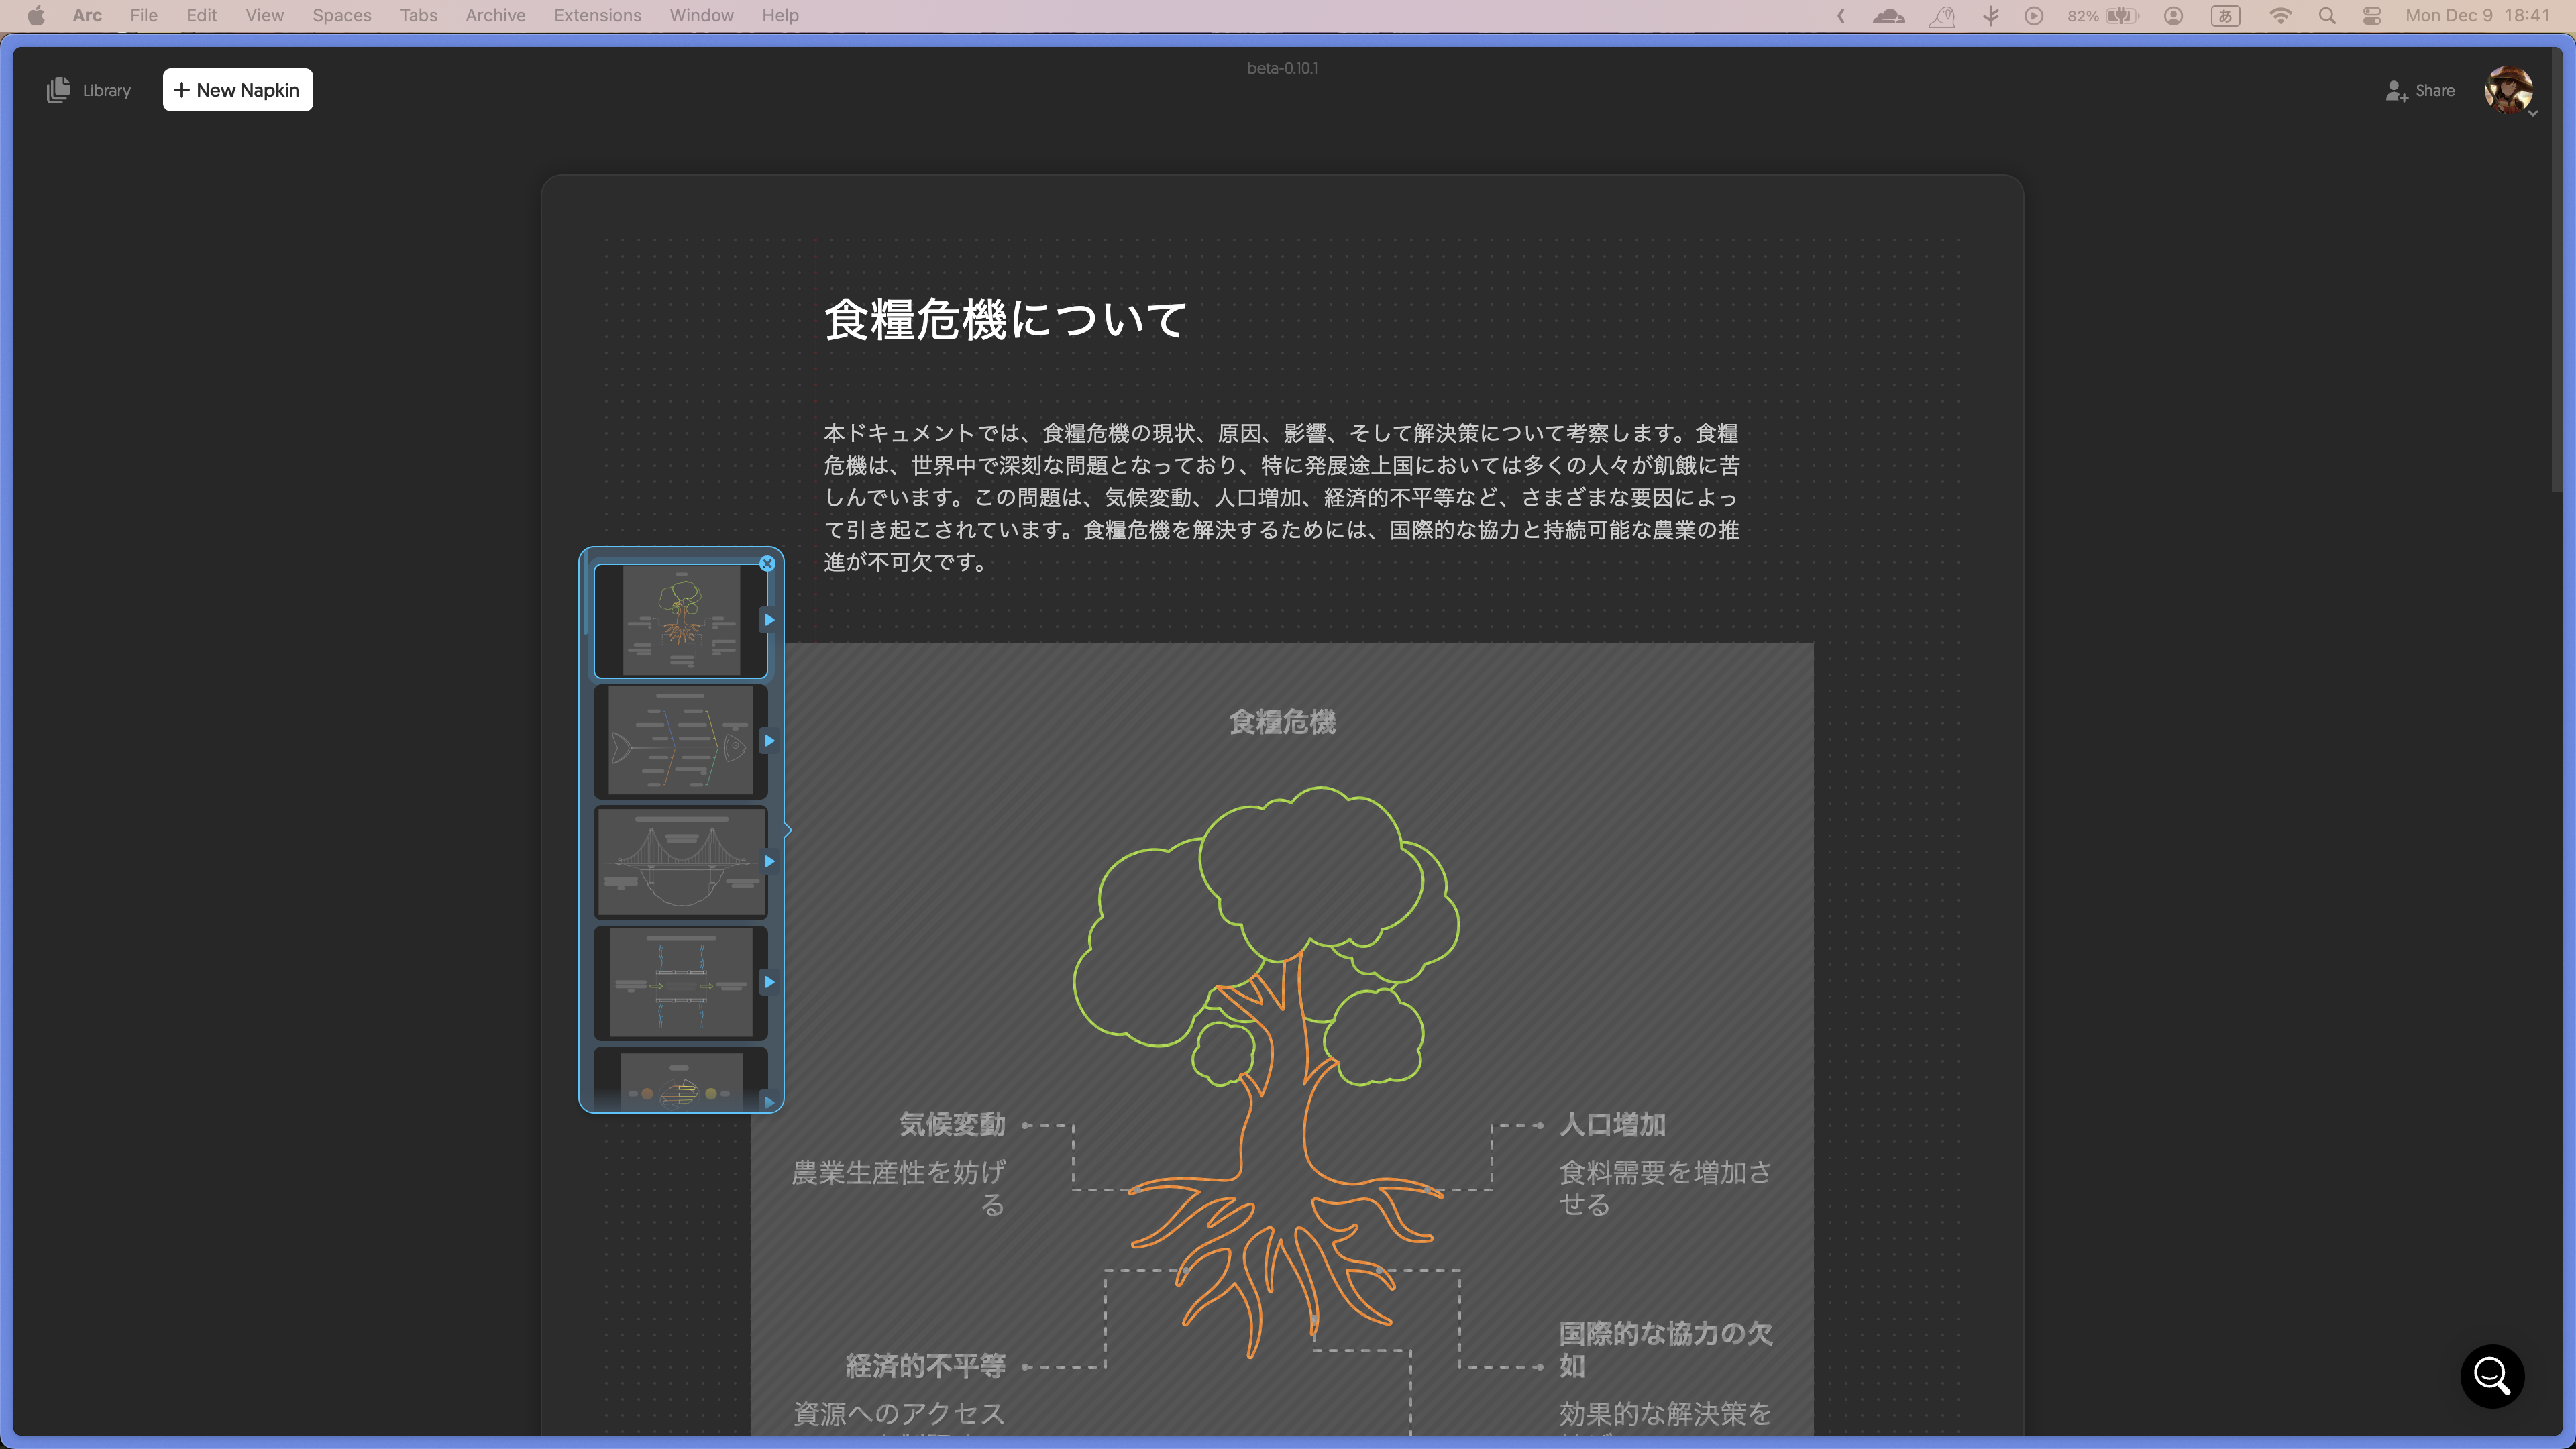Open the Library panel
The width and height of the screenshot is (2576, 1449).
click(x=88, y=90)
